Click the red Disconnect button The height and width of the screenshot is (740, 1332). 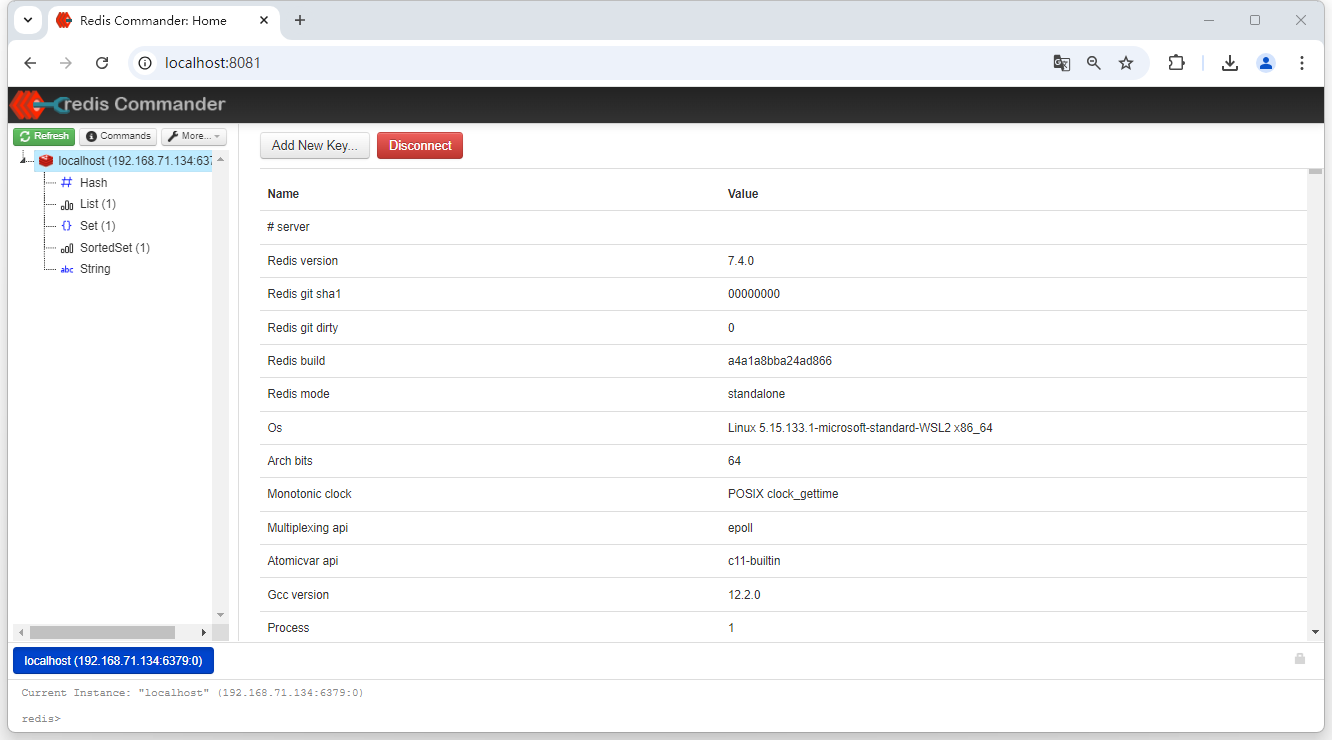[420, 146]
